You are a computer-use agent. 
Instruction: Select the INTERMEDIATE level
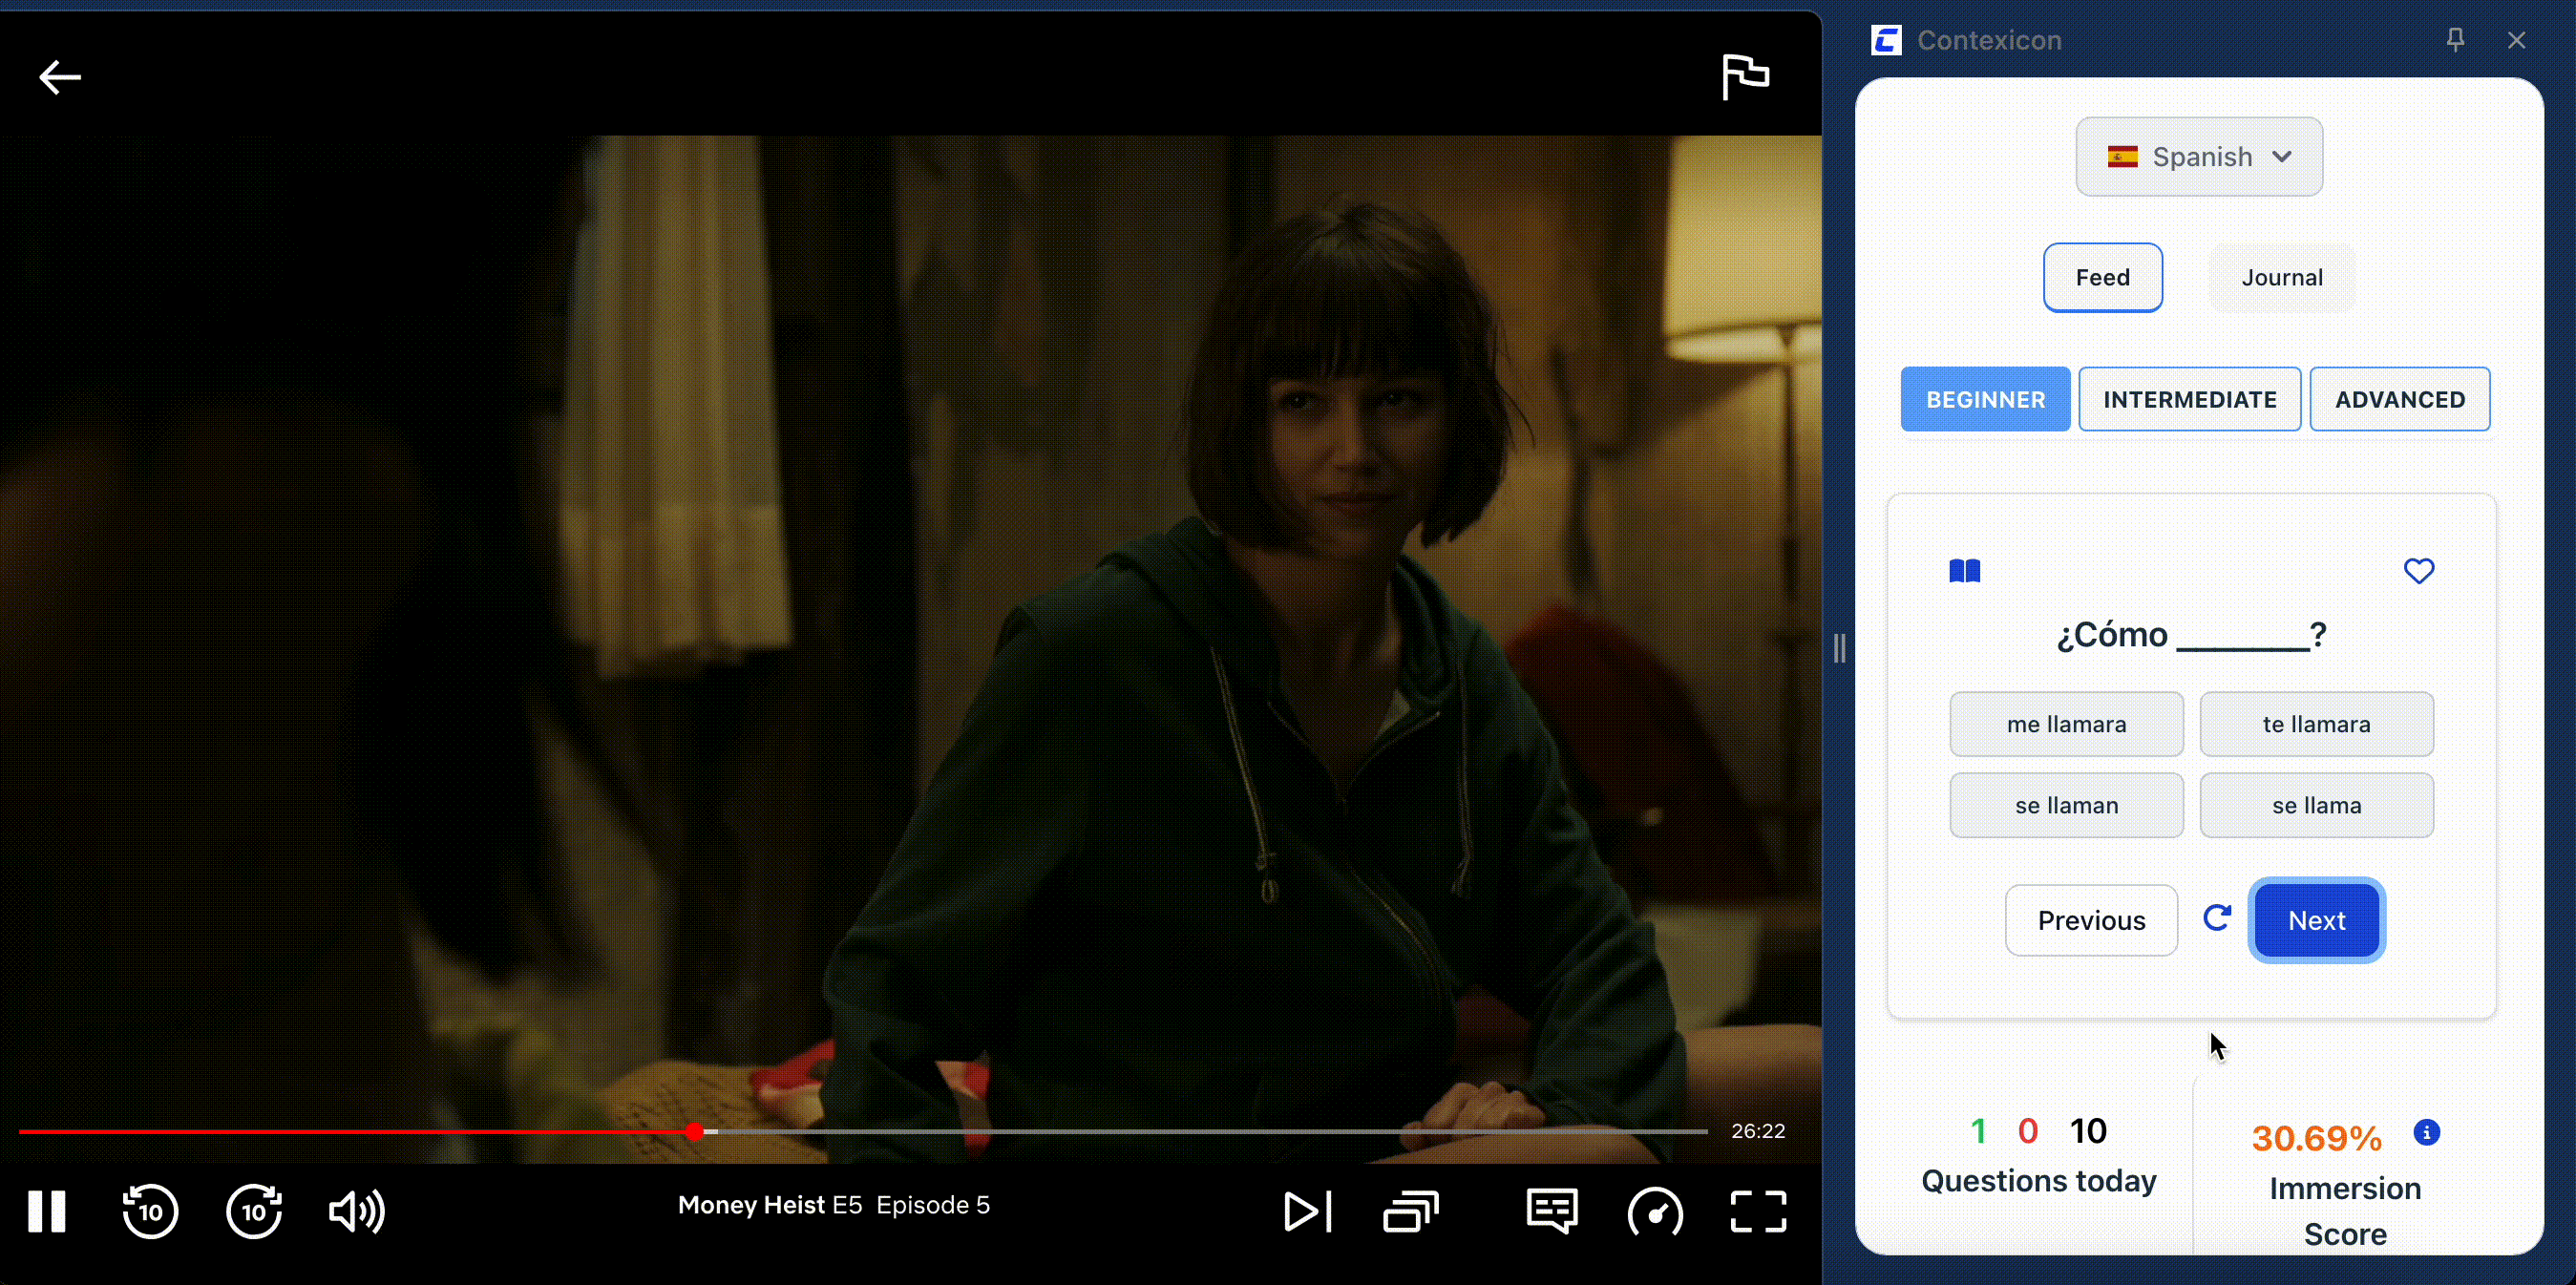click(2190, 399)
